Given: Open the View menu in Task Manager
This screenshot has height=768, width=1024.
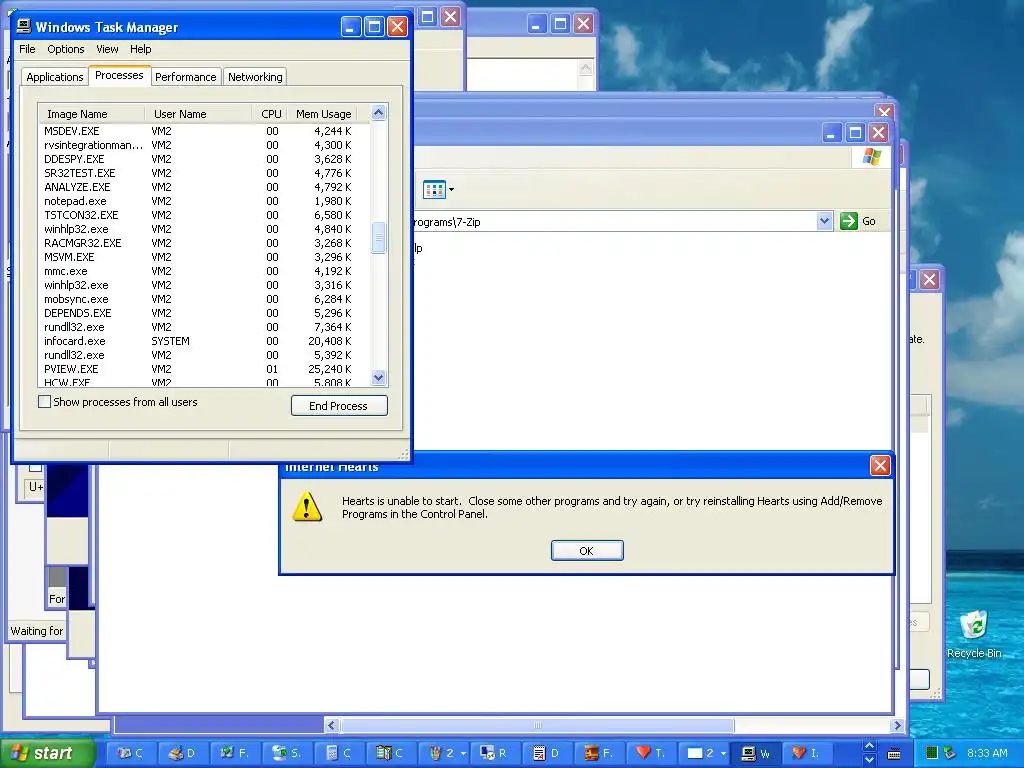Looking at the screenshot, I should 107,49.
